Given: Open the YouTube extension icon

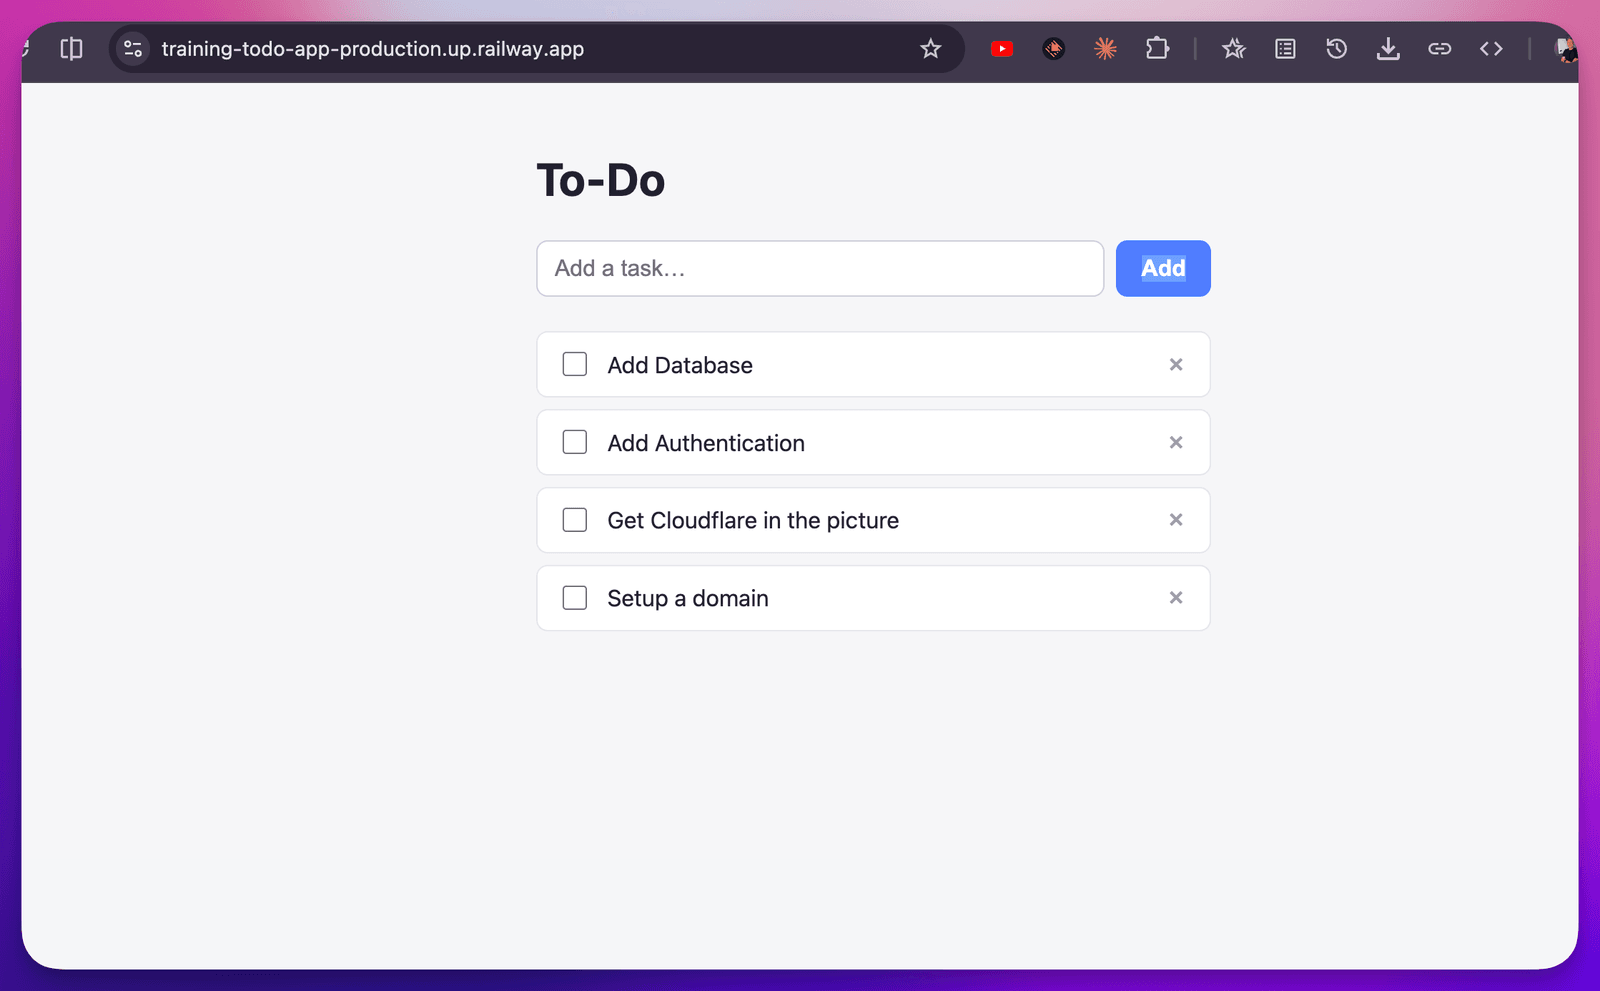Looking at the screenshot, I should (1002, 49).
